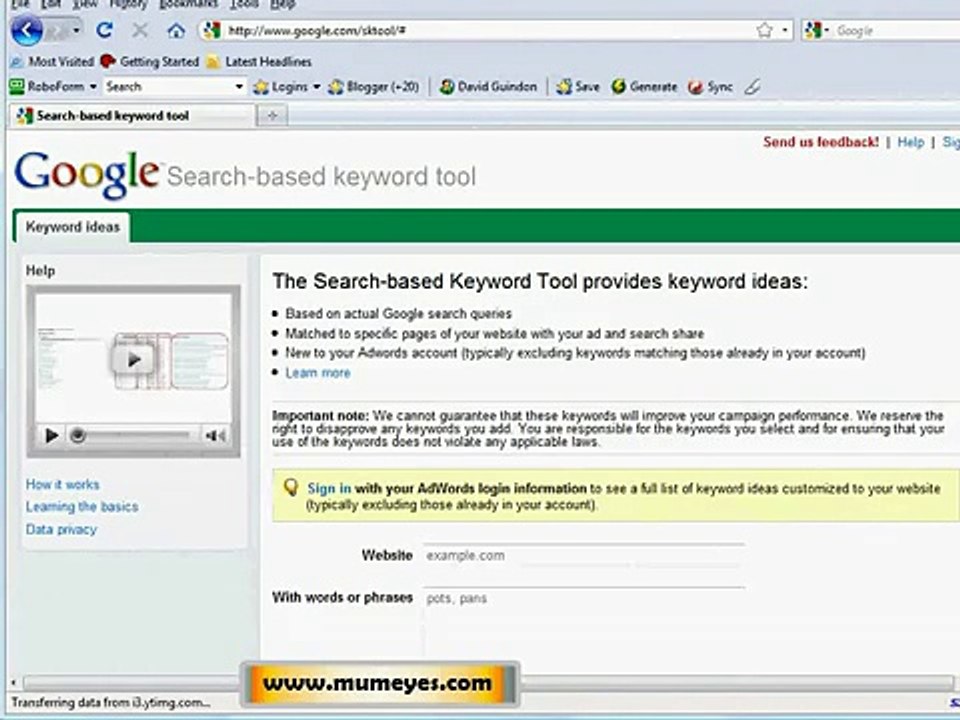Click the RoboForm pencil edit icon

click(752, 87)
